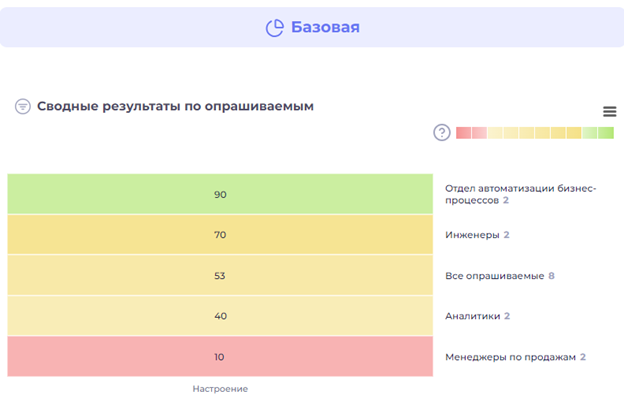Open the hamburger chart menu

(609, 112)
